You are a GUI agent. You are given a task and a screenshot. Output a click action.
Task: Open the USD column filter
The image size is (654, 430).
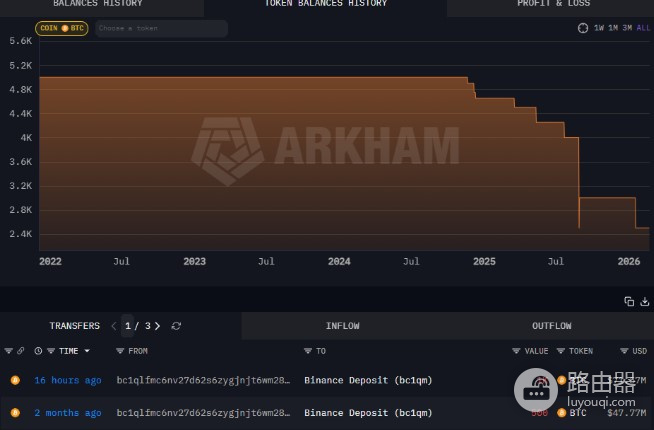tap(624, 351)
